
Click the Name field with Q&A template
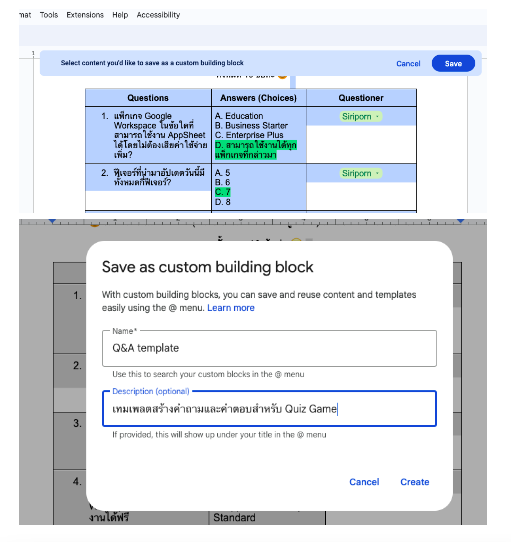(269, 348)
